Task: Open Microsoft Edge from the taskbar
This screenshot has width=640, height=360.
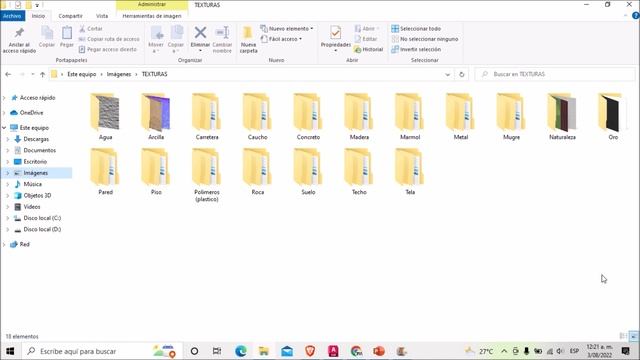Action: (x=241, y=351)
